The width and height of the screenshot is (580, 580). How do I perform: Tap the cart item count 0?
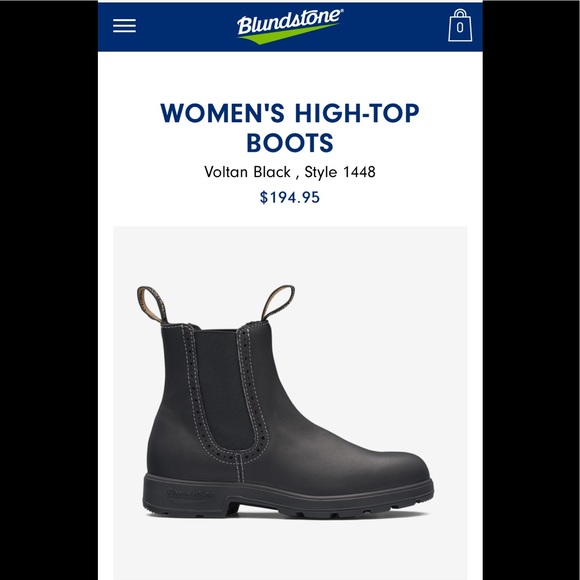pyautogui.click(x=460, y=28)
